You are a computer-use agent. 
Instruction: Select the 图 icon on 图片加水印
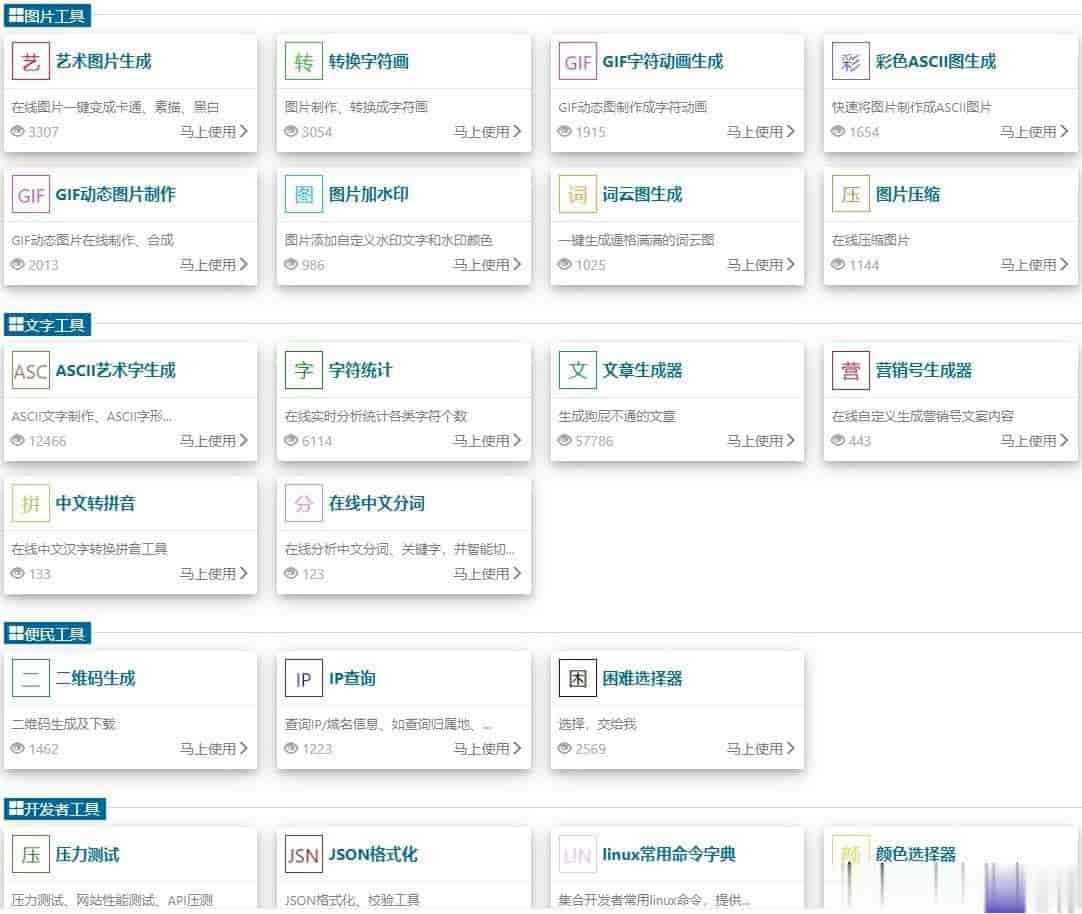[303, 194]
